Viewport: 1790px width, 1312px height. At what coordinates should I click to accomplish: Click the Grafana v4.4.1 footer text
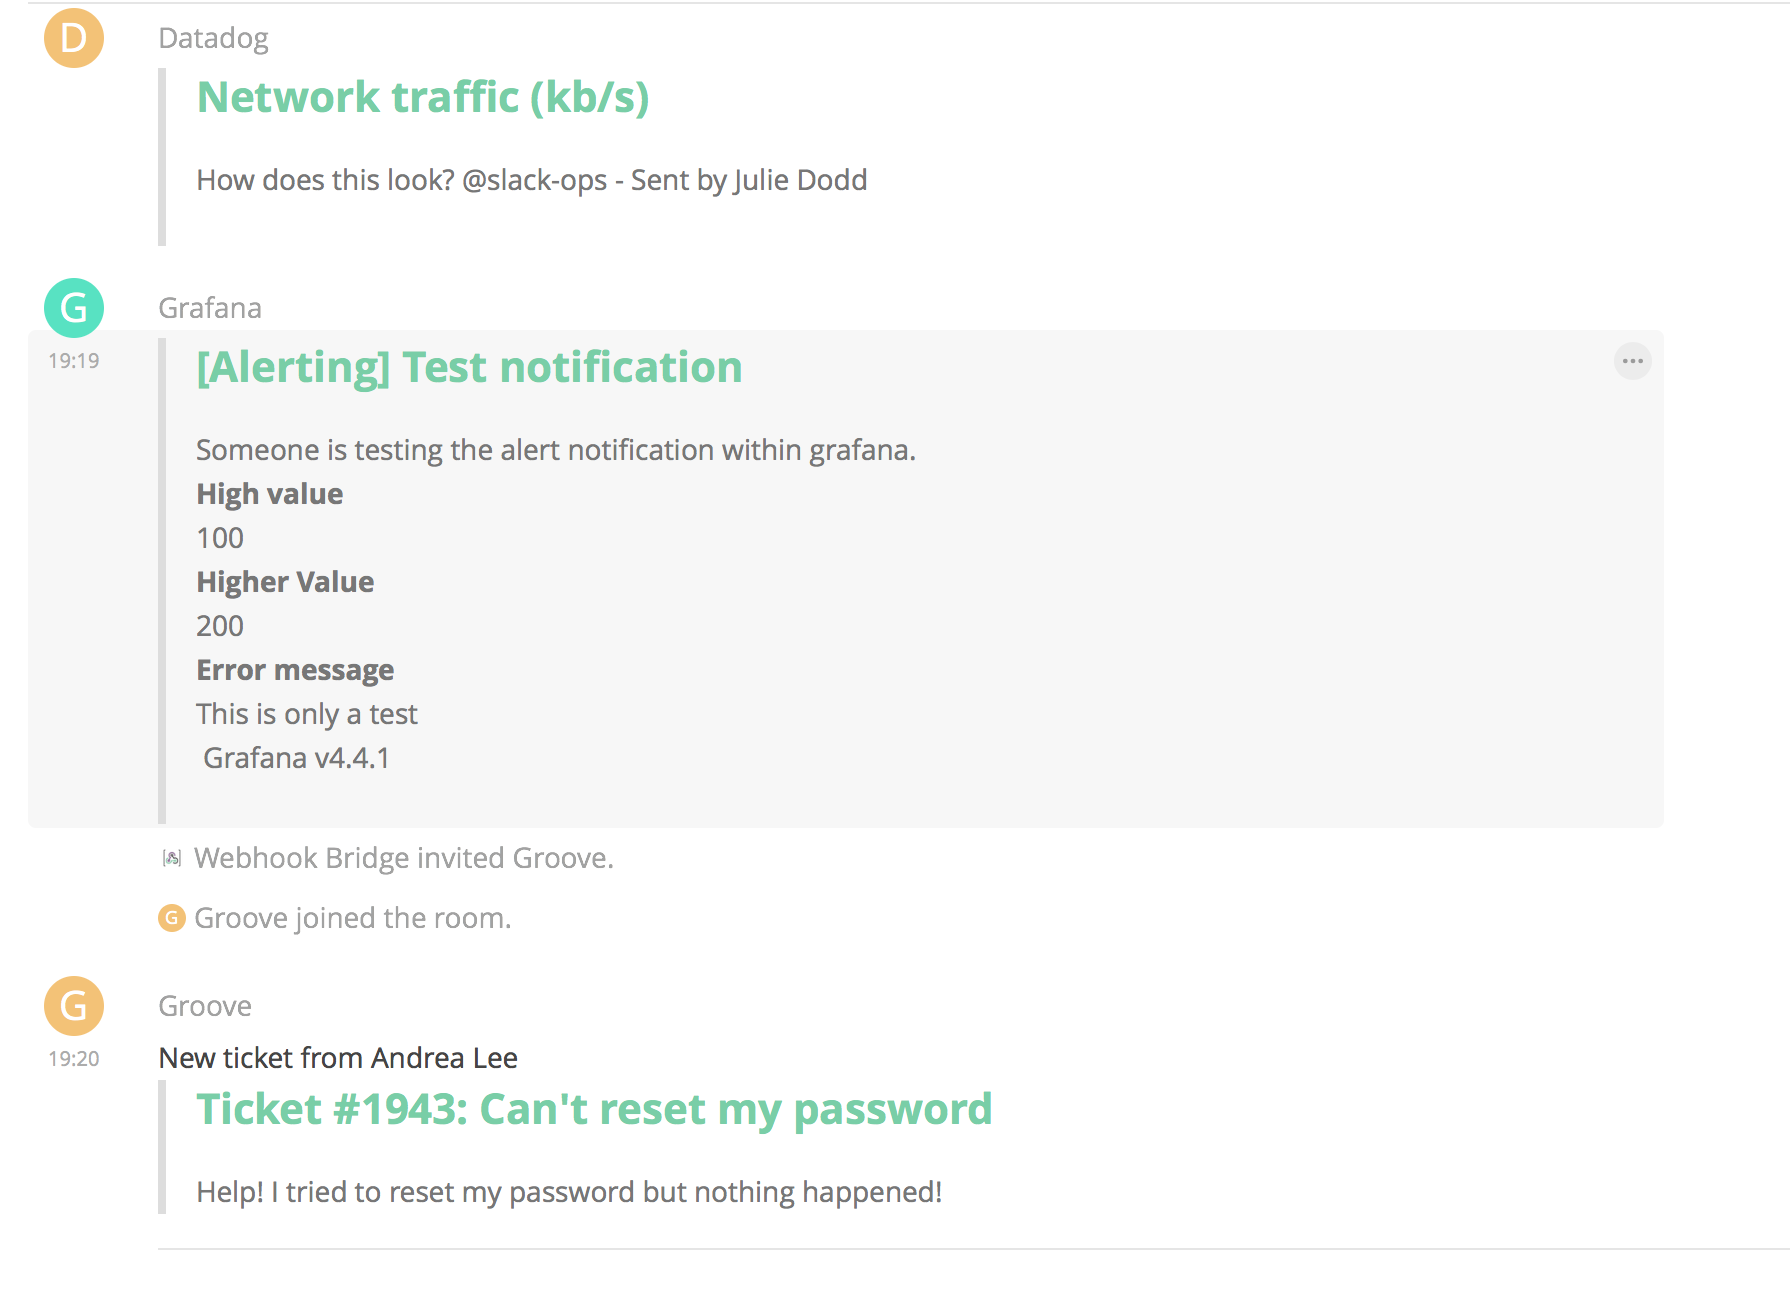(x=296, y=758)
